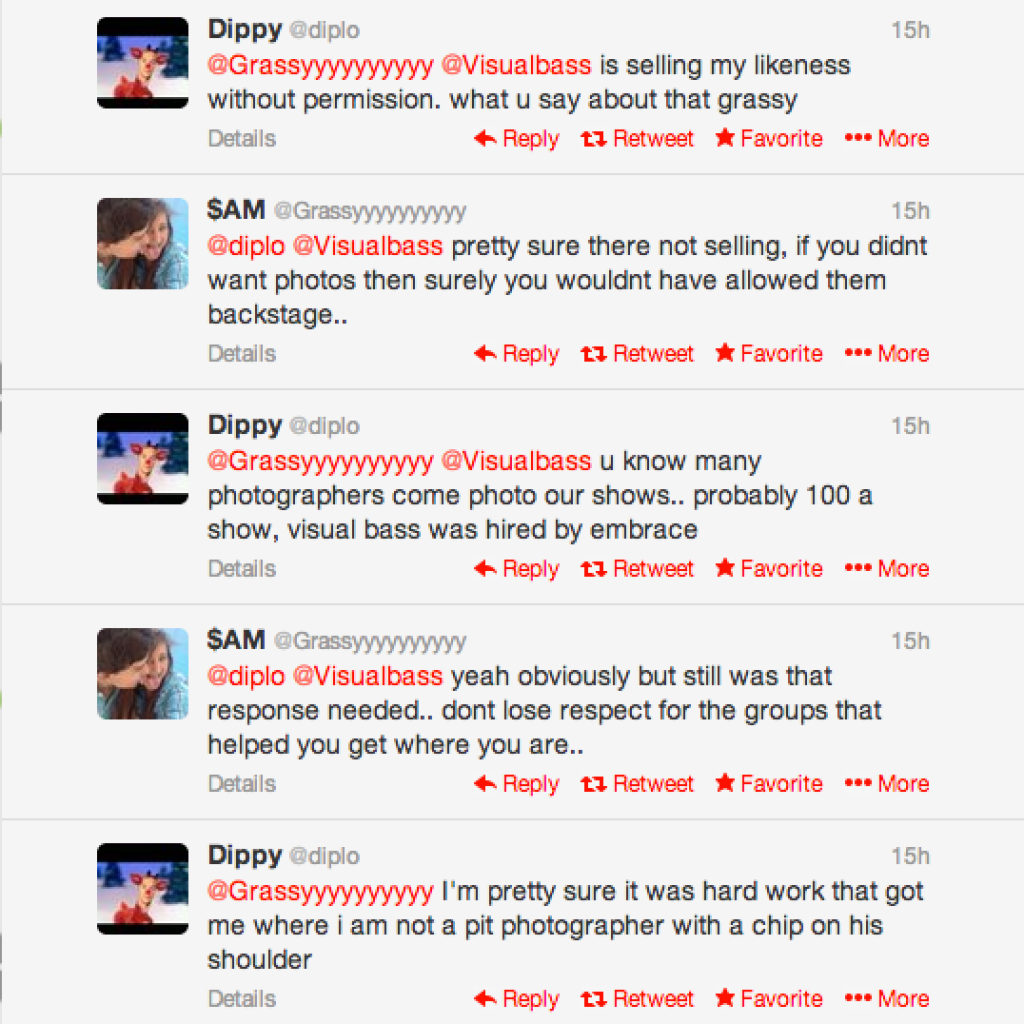
Task: Retweet Dippy's tweet about selling likeness
Action: tap(638, 139)
